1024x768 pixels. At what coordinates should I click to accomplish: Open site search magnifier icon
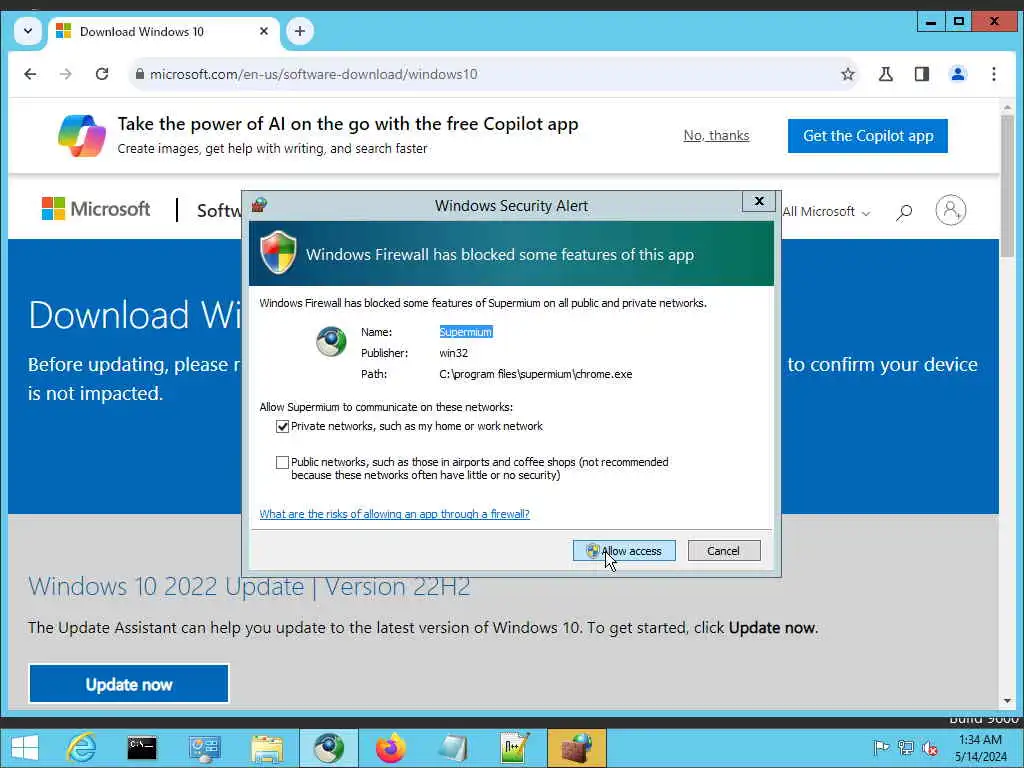[904, 212]
